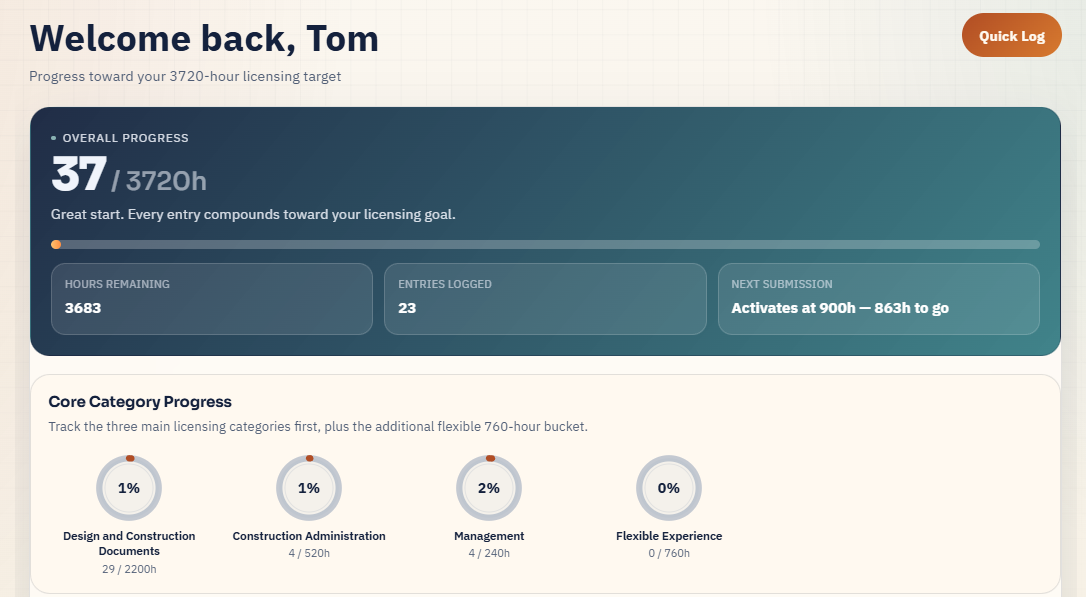Image resolution: width=1086 pixels, height=597 pixels.
Task: Select the Hours Remaining card
Action: click(x=212, y=298)
